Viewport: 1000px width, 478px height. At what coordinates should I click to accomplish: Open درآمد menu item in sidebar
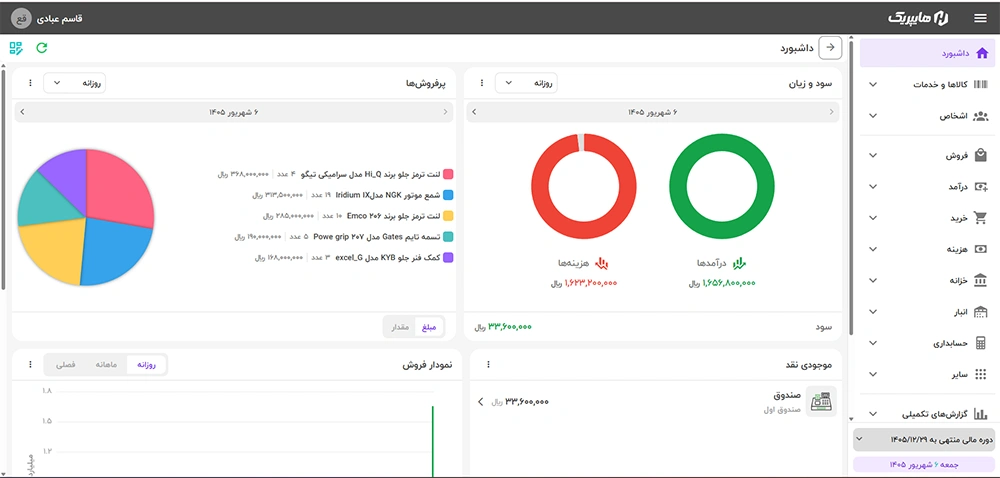click(928, 186)
